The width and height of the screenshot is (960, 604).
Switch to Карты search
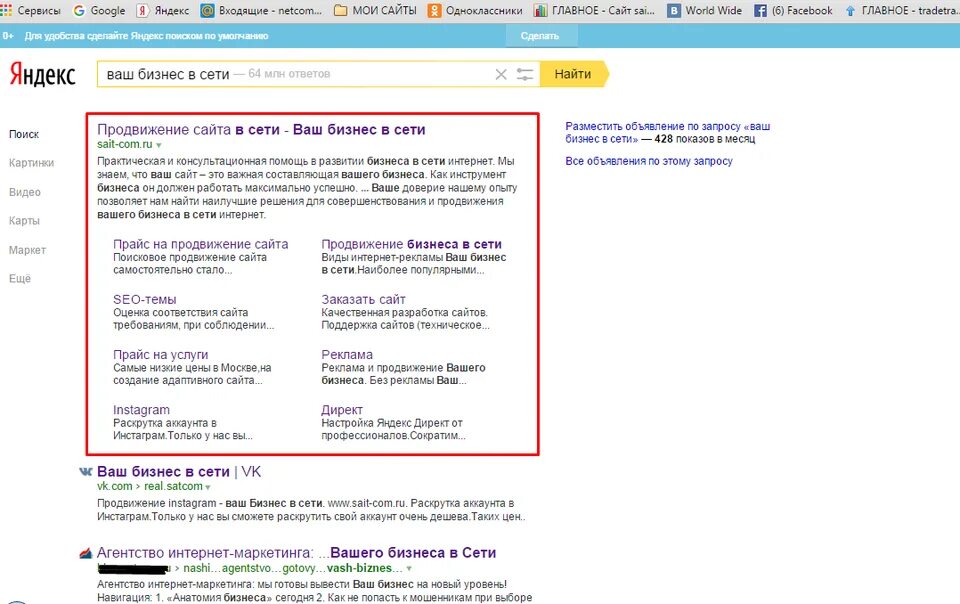(24, 221)
